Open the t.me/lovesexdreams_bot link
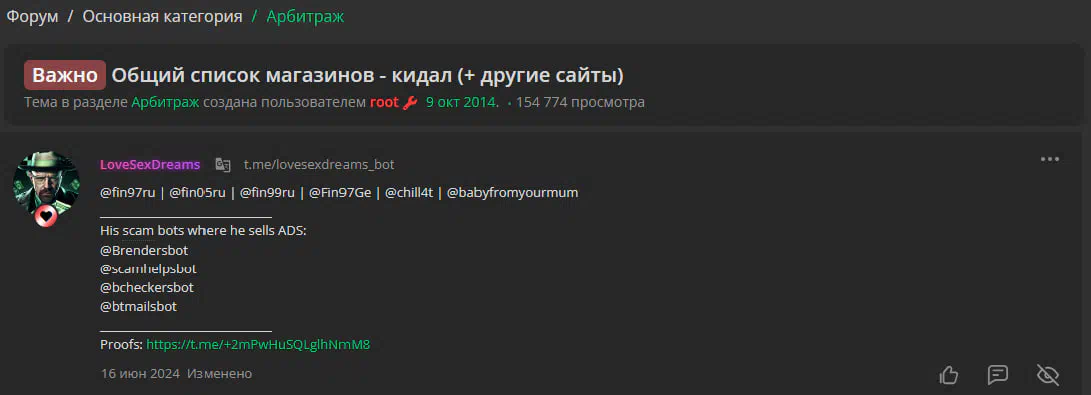The image size is (1091, 395). click(319, 165)
